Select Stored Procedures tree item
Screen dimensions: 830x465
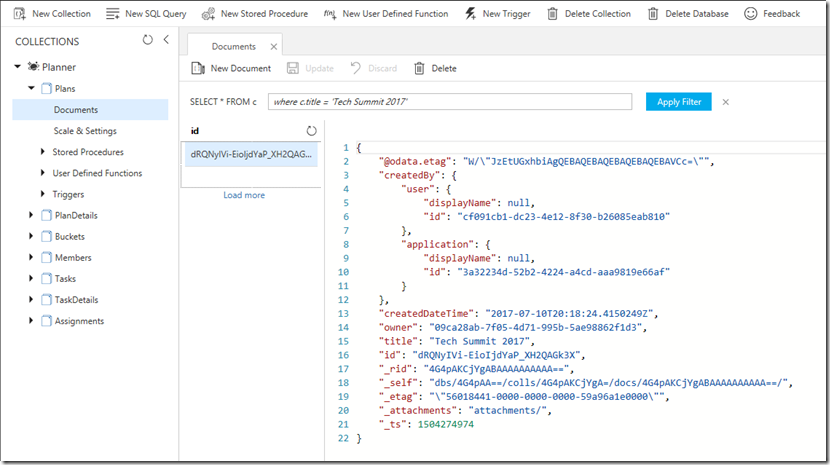pyautogui.click(x=88, y=152)
